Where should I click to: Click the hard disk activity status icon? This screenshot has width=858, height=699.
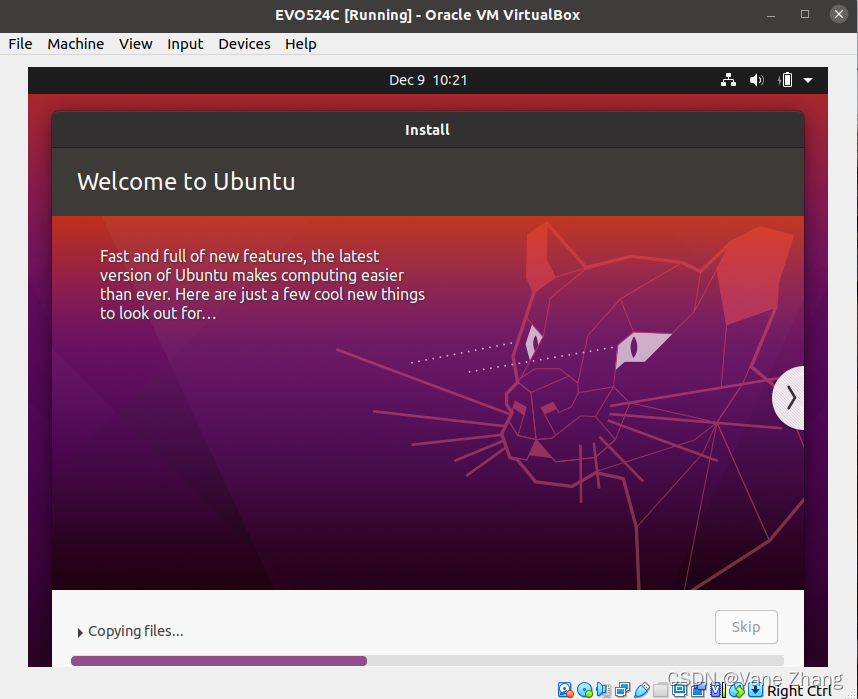click(566, 690)
